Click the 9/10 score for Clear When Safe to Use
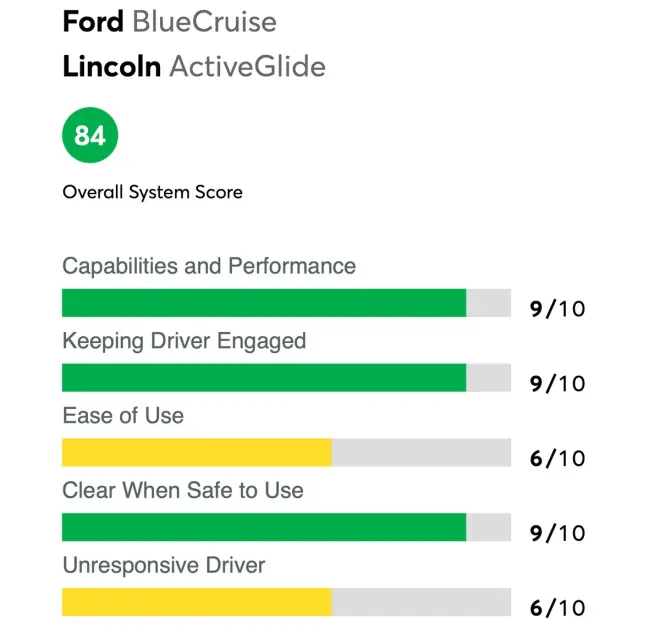Image resolution: width=660 pixels, height=630 pixels. click(557, 533)
